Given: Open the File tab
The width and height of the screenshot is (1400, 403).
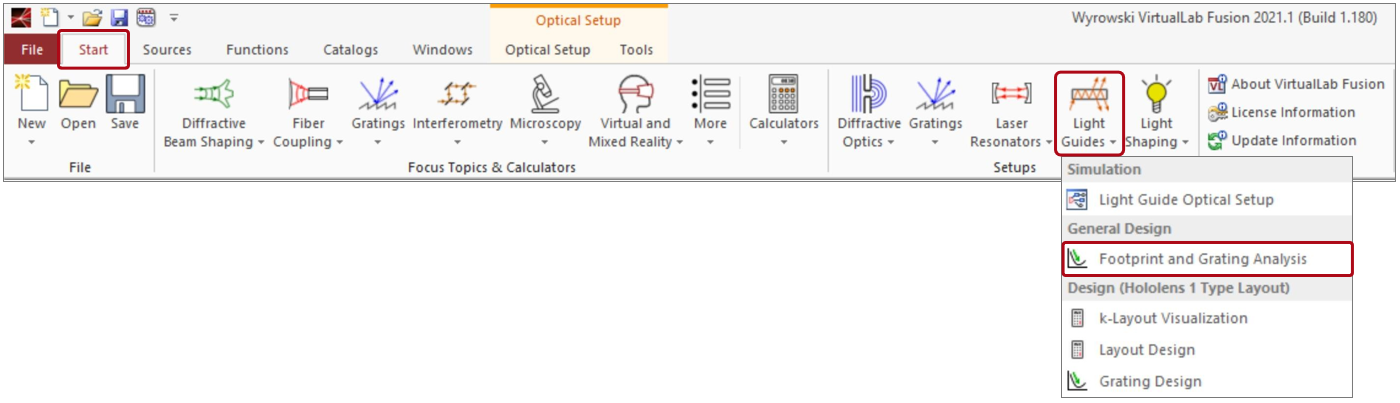Looking at the screenshot, I should tap(31, 50).
